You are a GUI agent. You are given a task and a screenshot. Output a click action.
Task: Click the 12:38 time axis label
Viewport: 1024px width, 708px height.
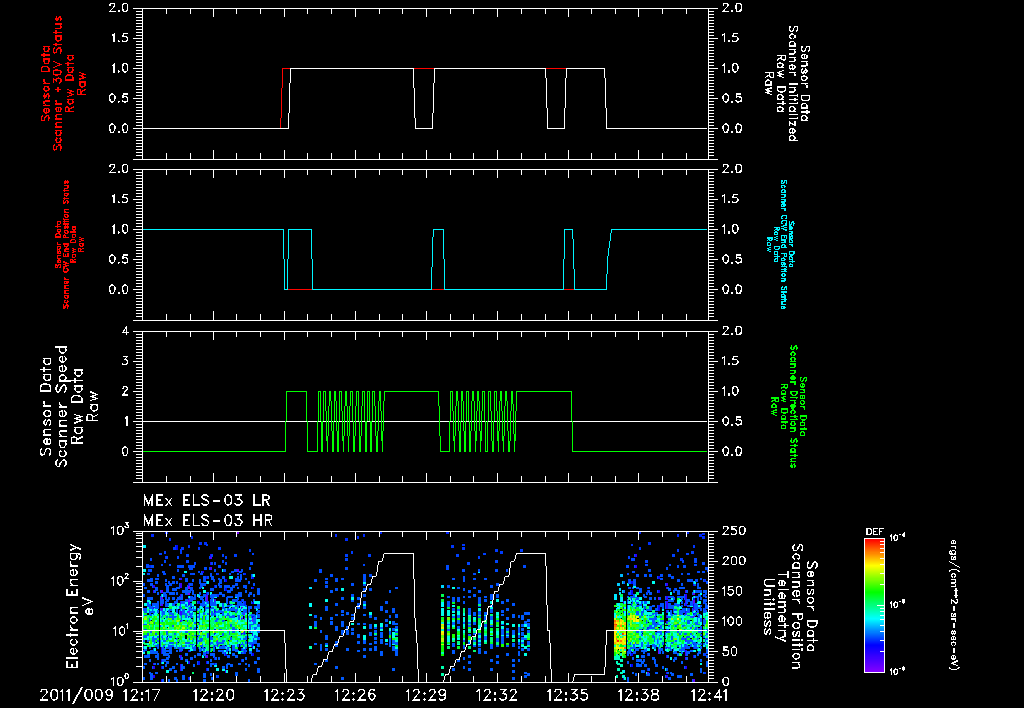(639, 695)
